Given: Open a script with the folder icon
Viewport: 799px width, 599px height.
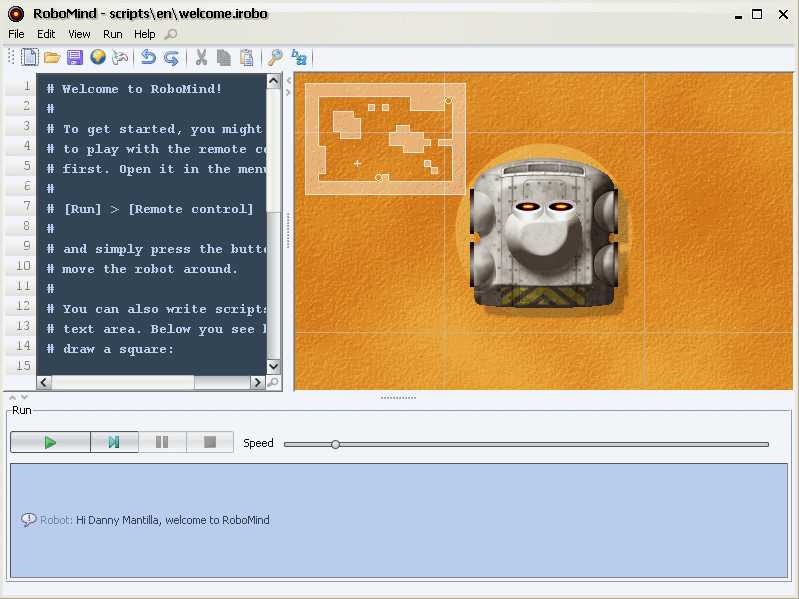Looking at the screenshot, I should pos(52,58).
